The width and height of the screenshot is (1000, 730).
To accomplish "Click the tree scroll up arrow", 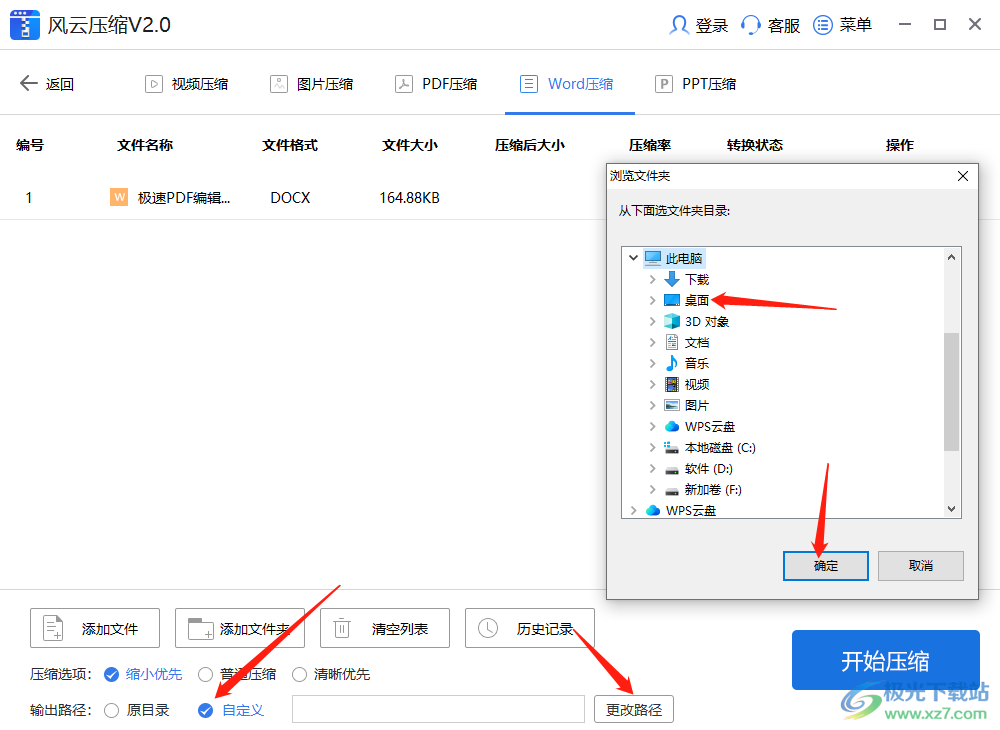I will click(952, 257).
